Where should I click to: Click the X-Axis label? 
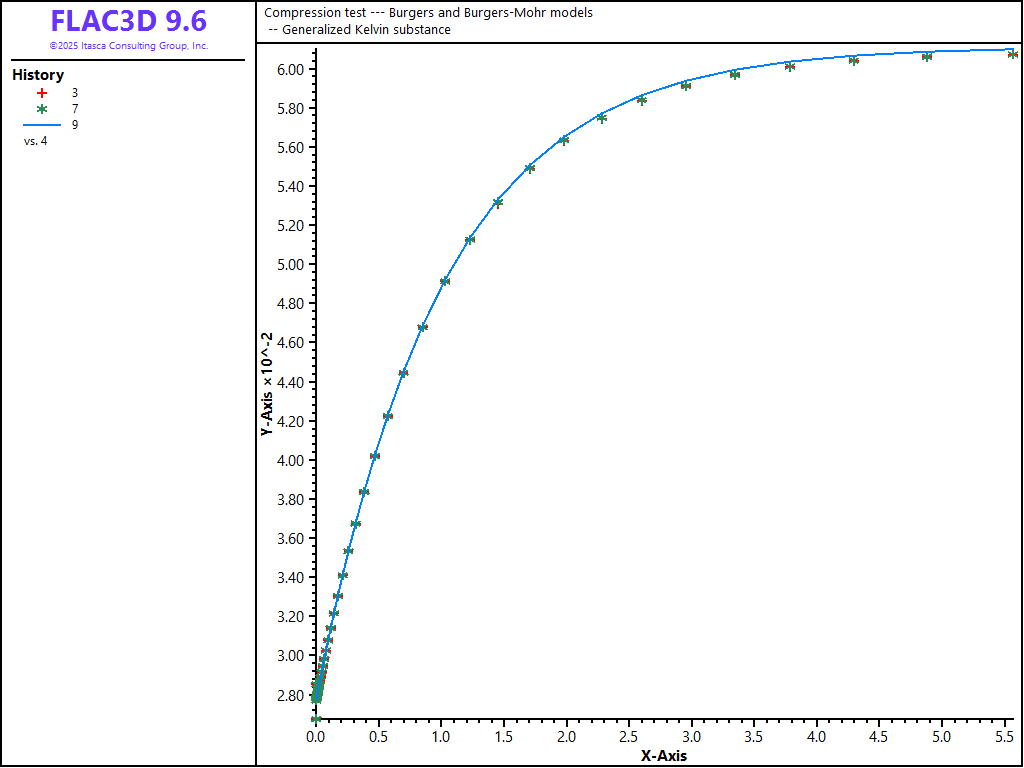pyautogui.click(x=664, y=756)
